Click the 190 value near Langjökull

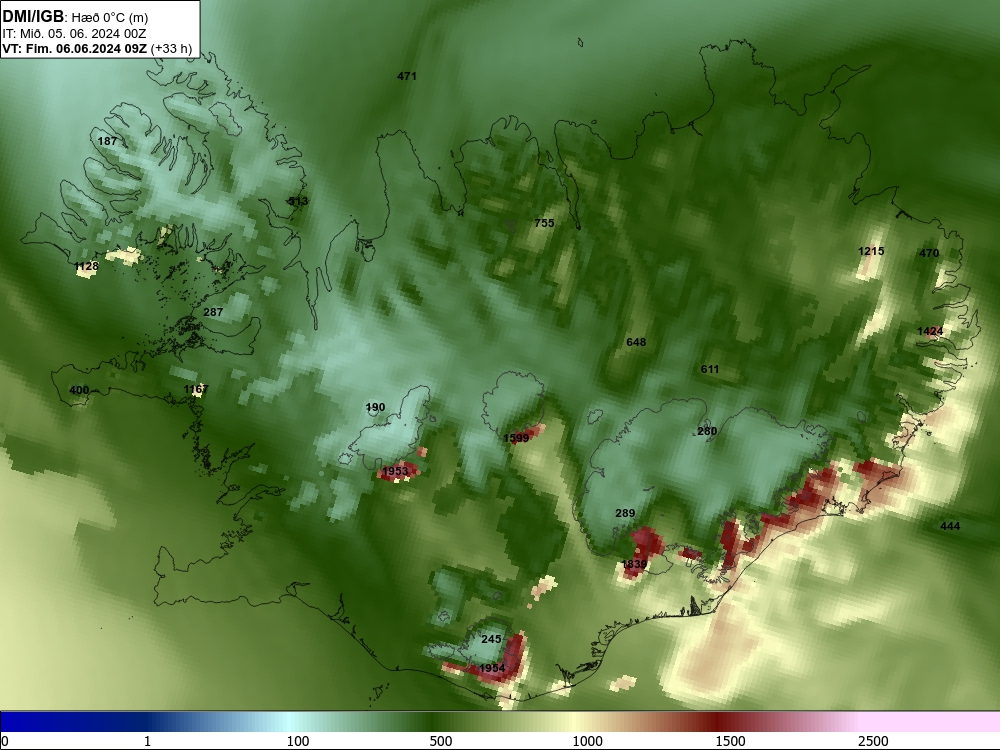376,407
